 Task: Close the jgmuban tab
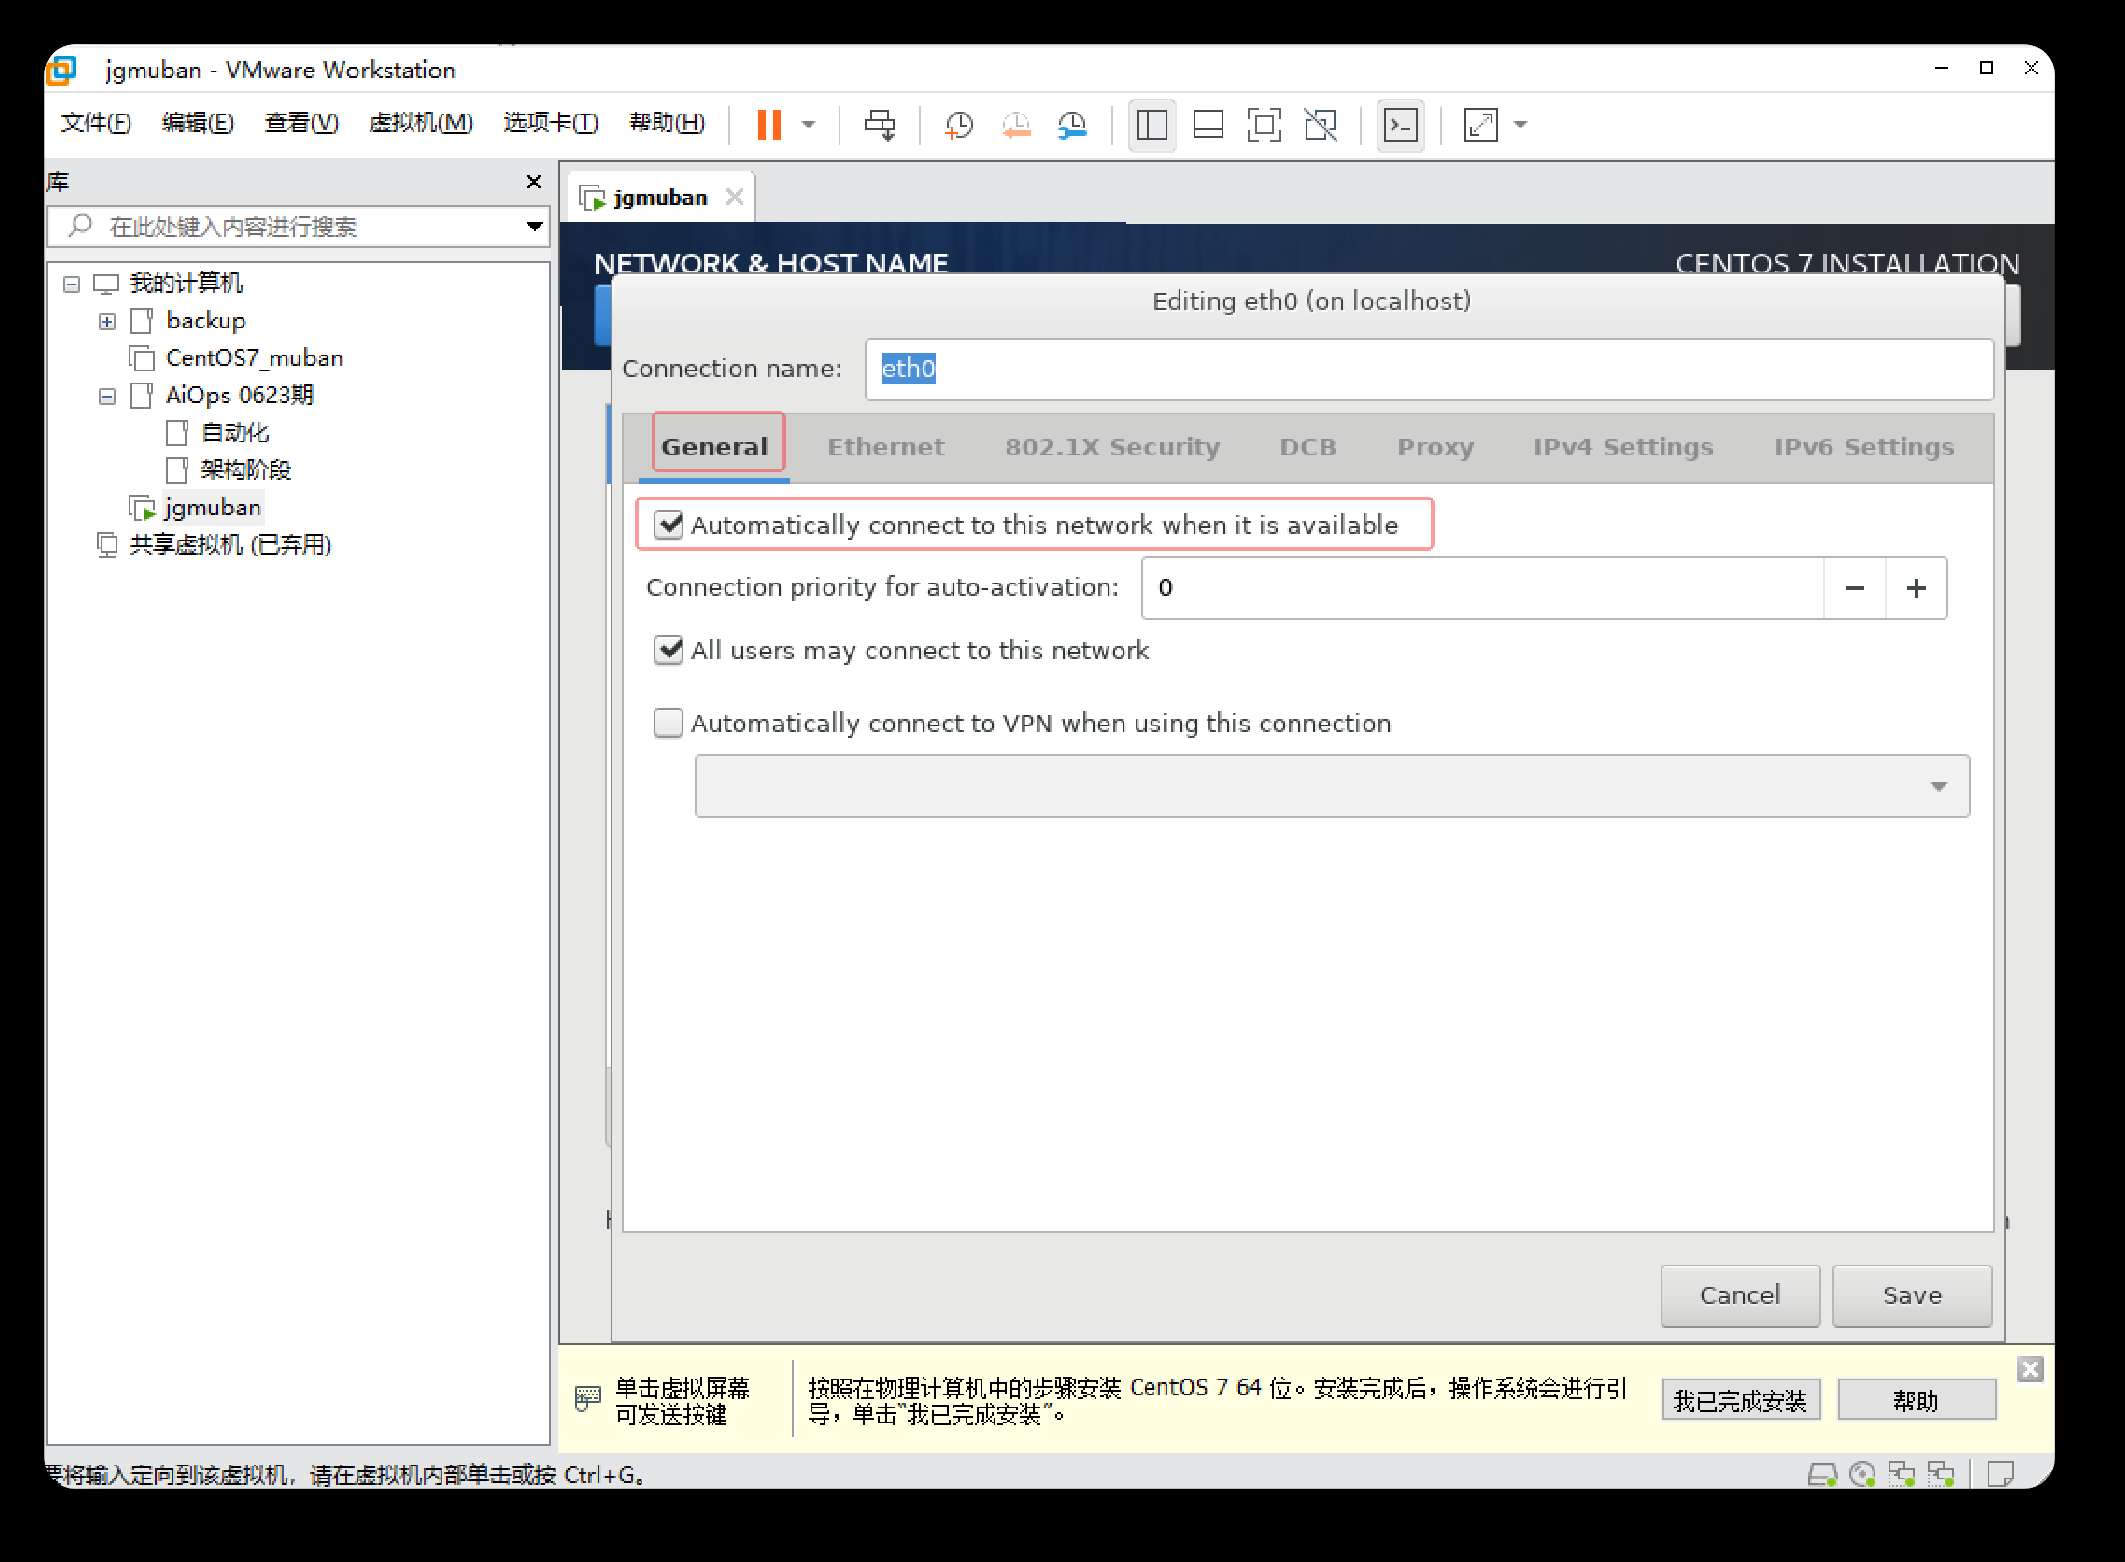click(734, 197)
